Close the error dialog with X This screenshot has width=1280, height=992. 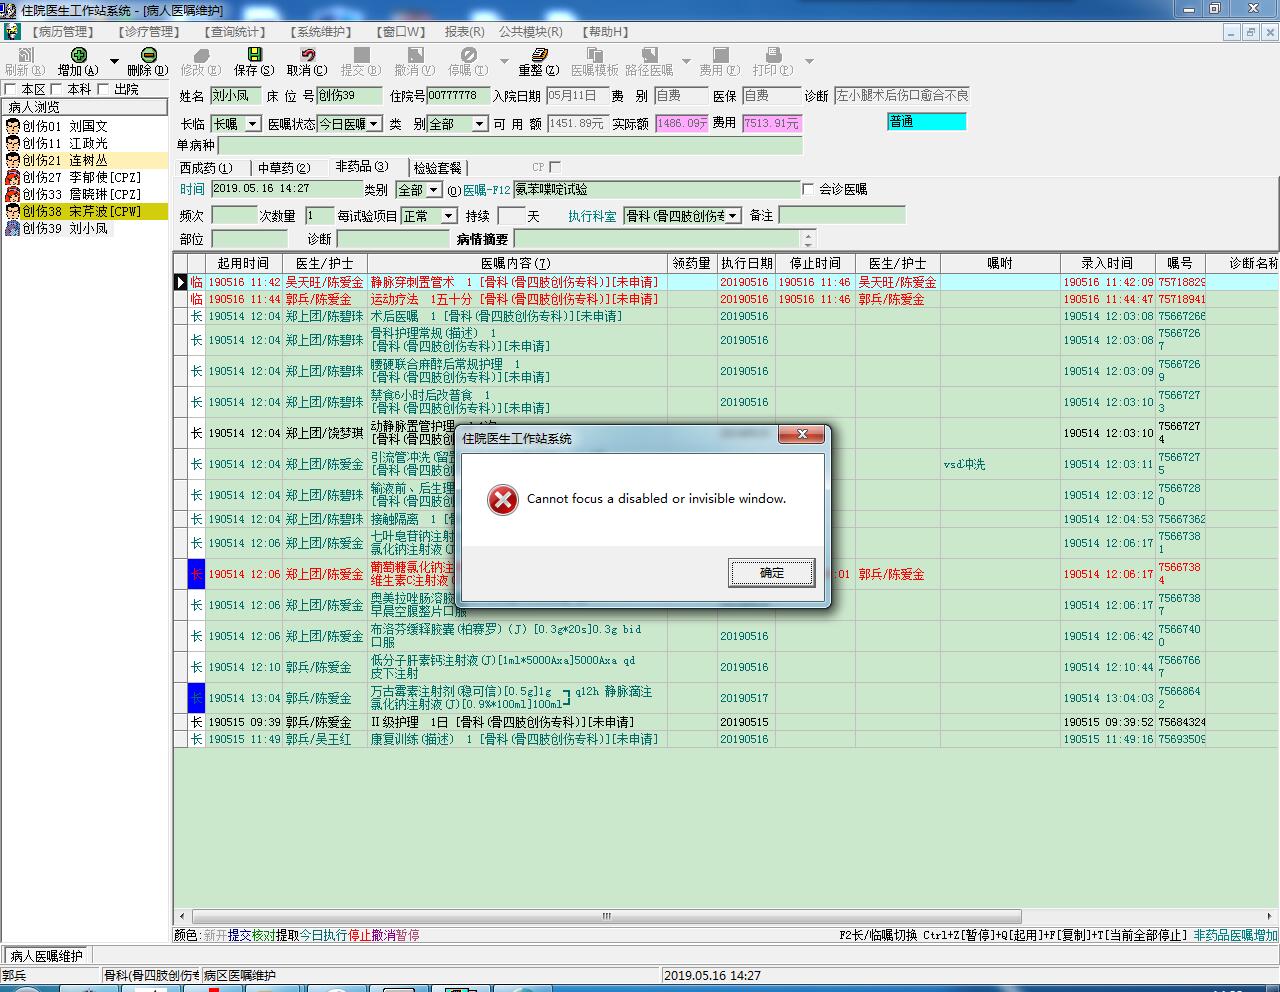tap(802, 434)
